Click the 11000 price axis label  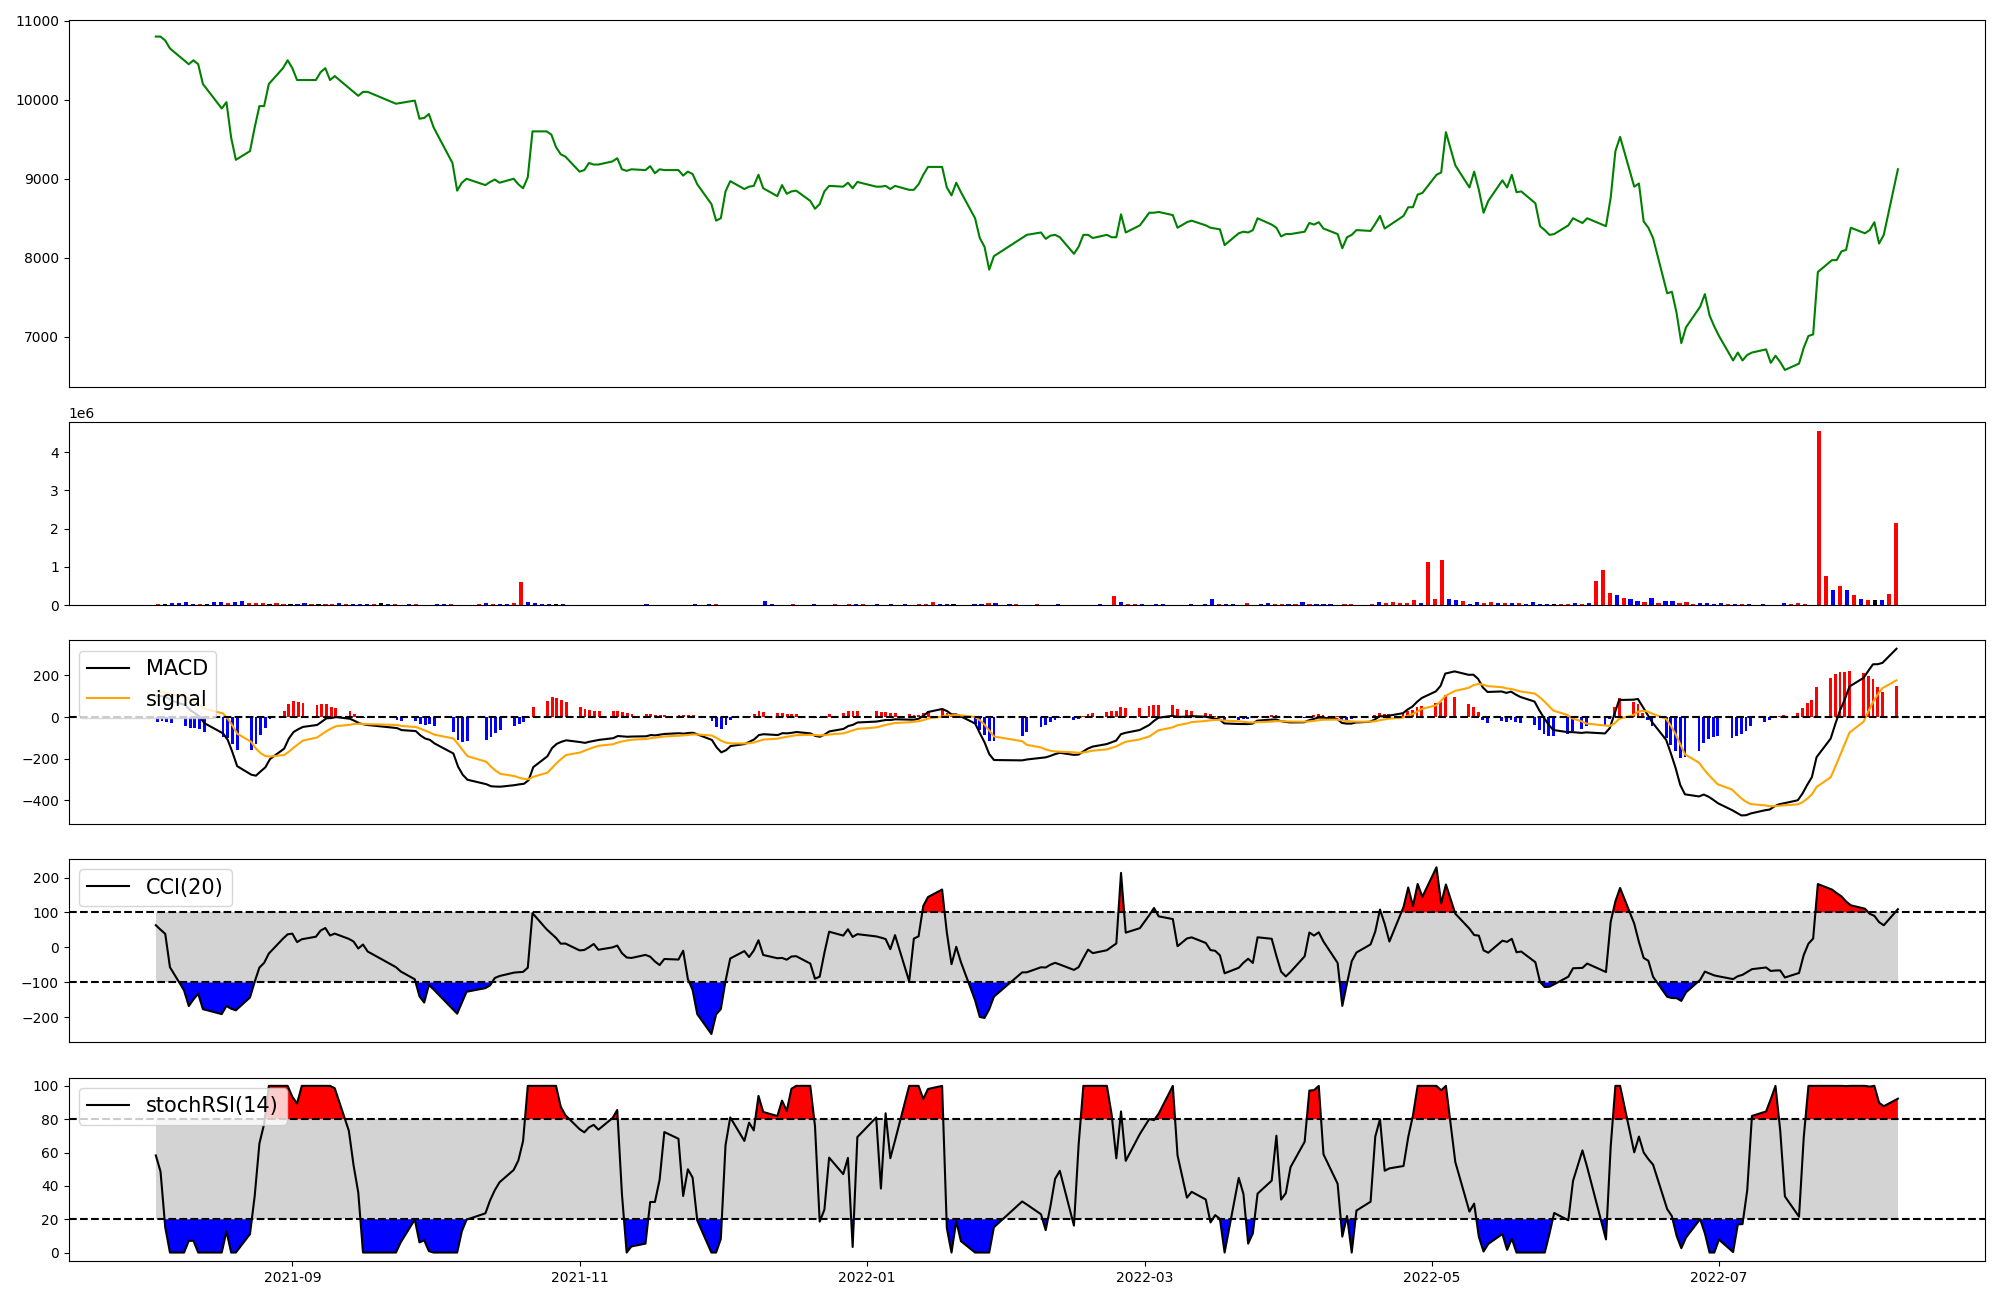point(37,21)
